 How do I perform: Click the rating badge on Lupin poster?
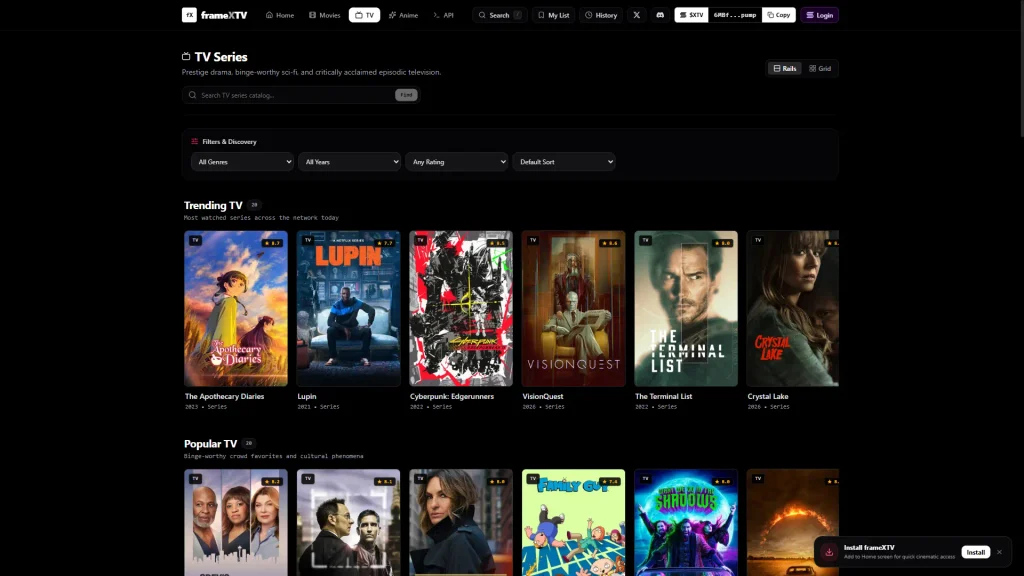(x=385, y=243)
